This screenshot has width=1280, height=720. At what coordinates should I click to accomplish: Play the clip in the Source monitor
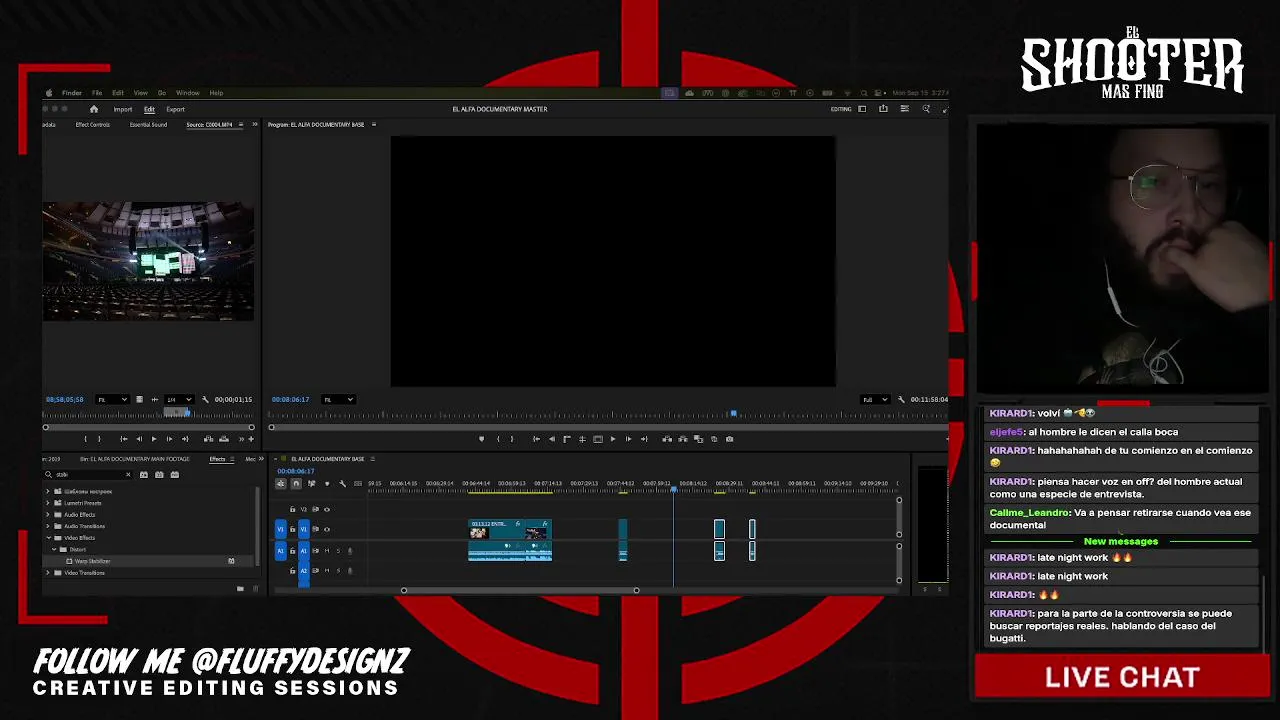(x=154, y=439)
